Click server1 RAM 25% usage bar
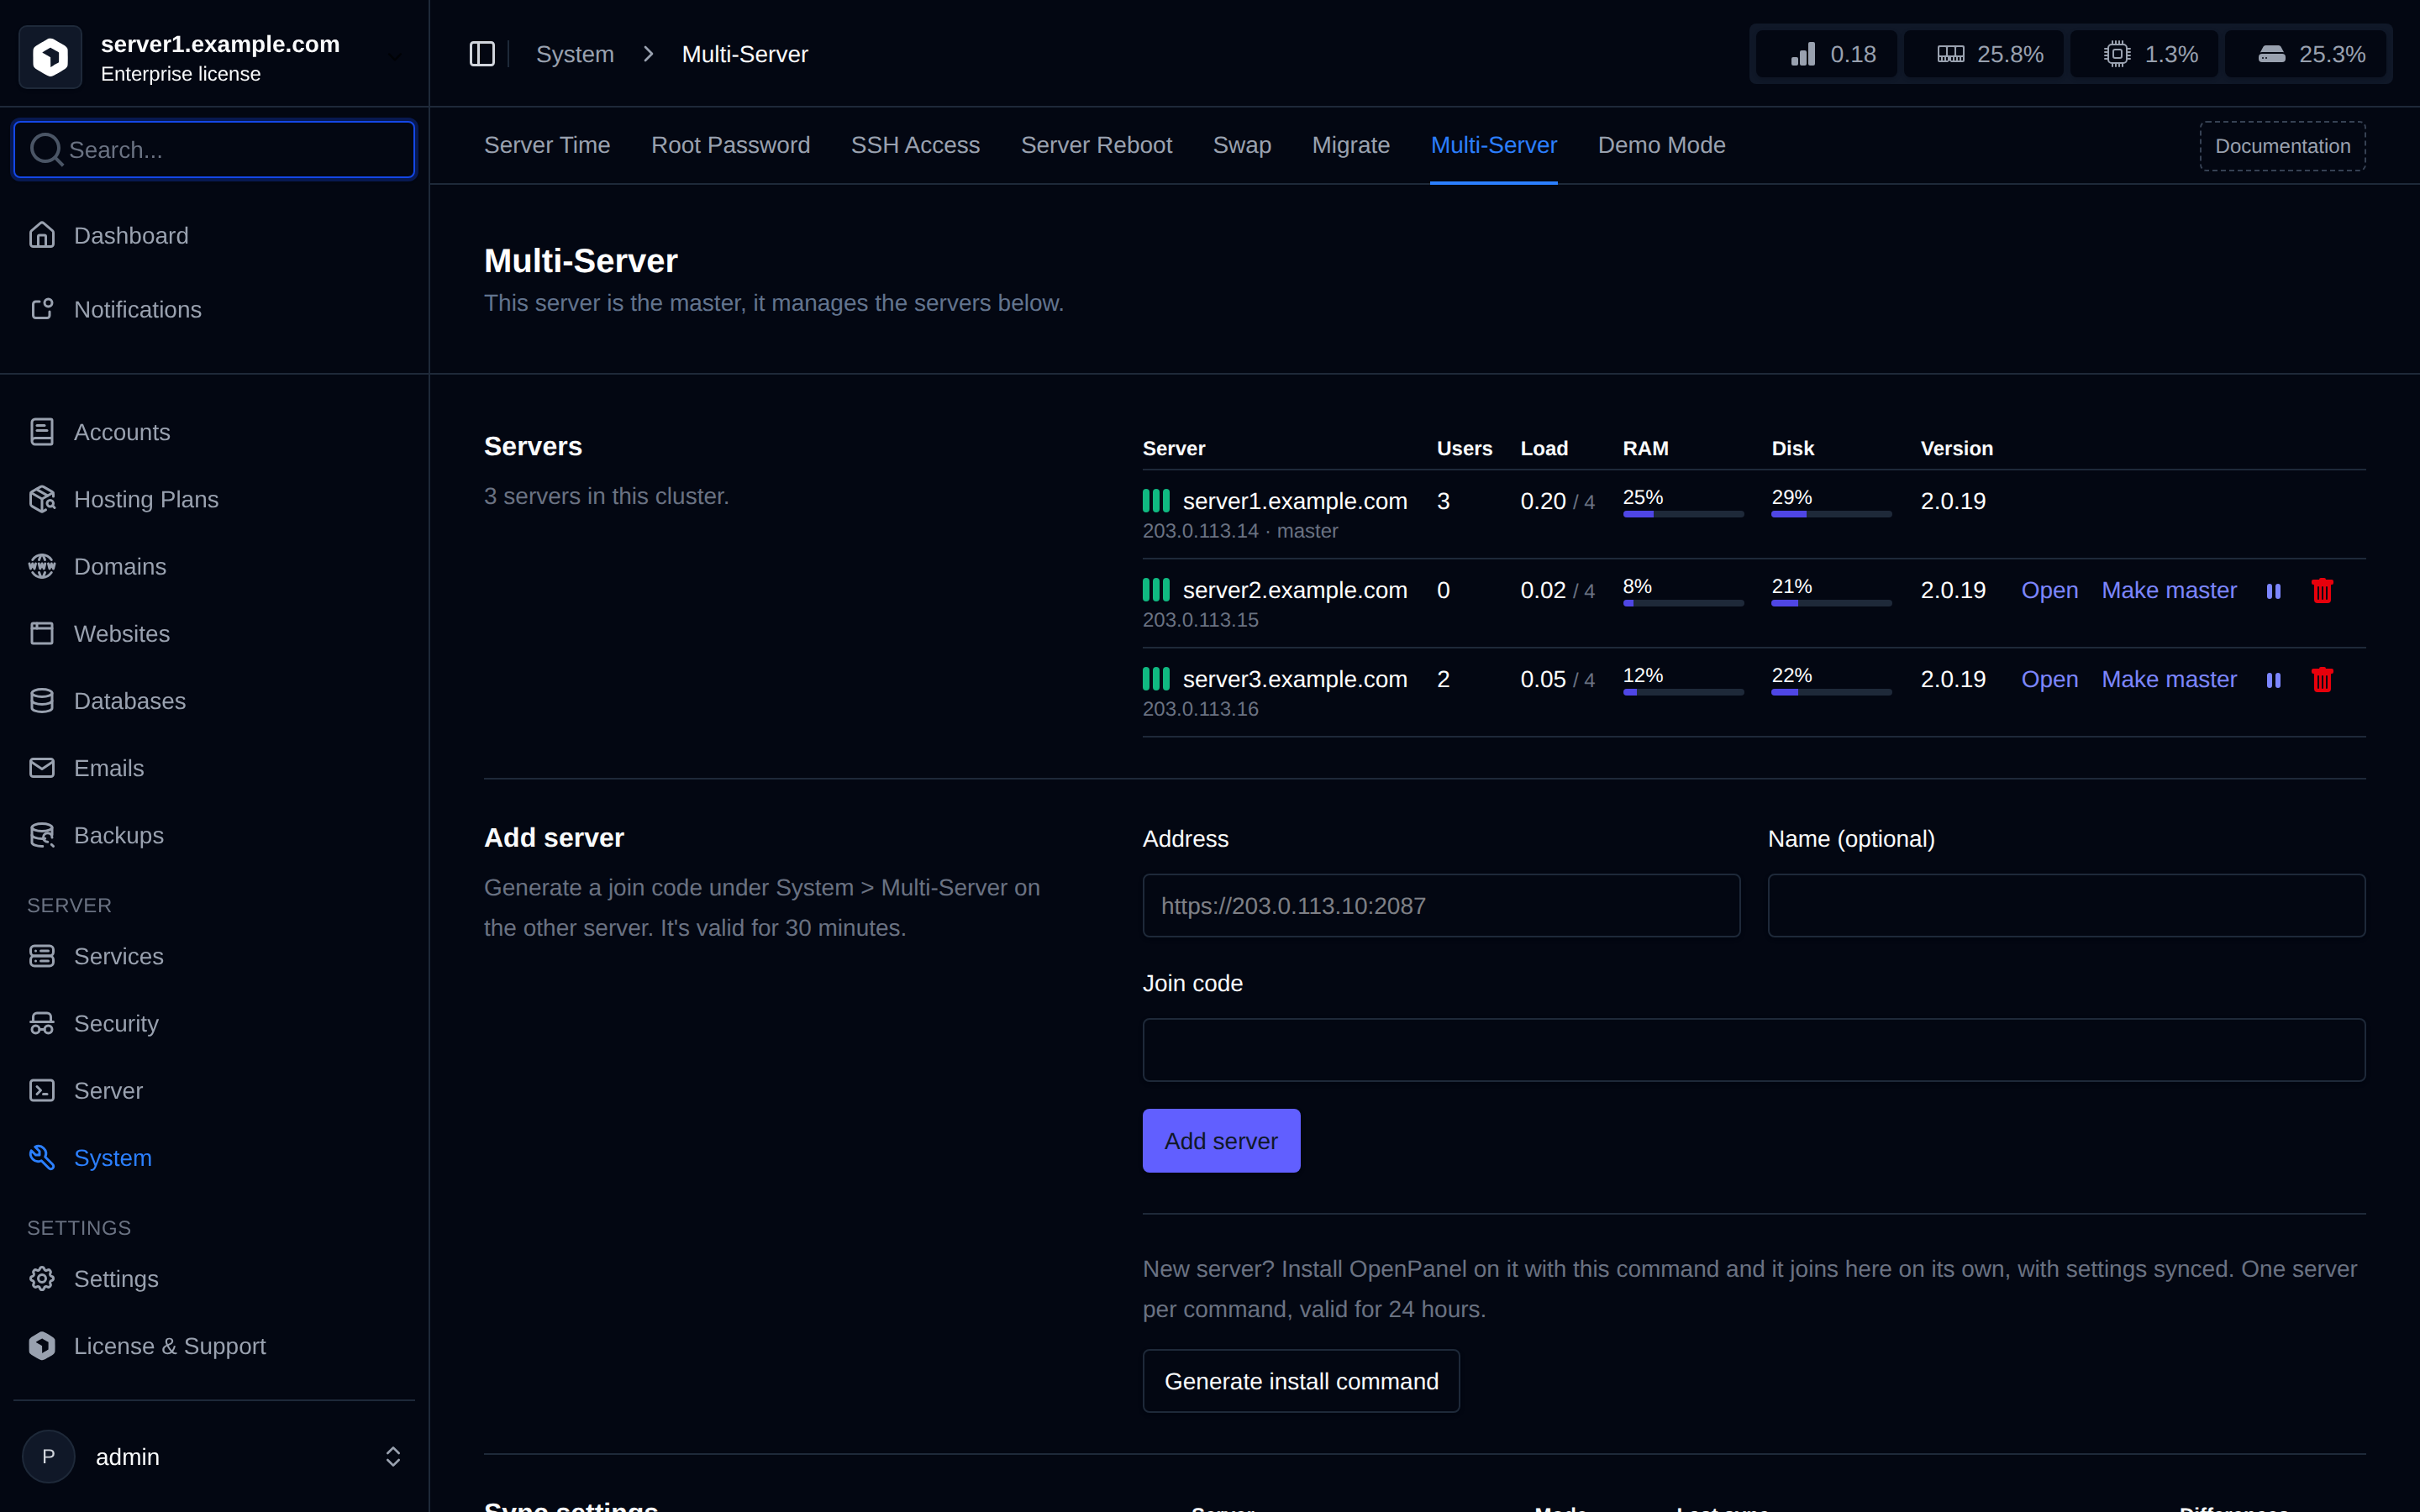This screenshot has width=2420, height=1512. (x=1683, y=514)
